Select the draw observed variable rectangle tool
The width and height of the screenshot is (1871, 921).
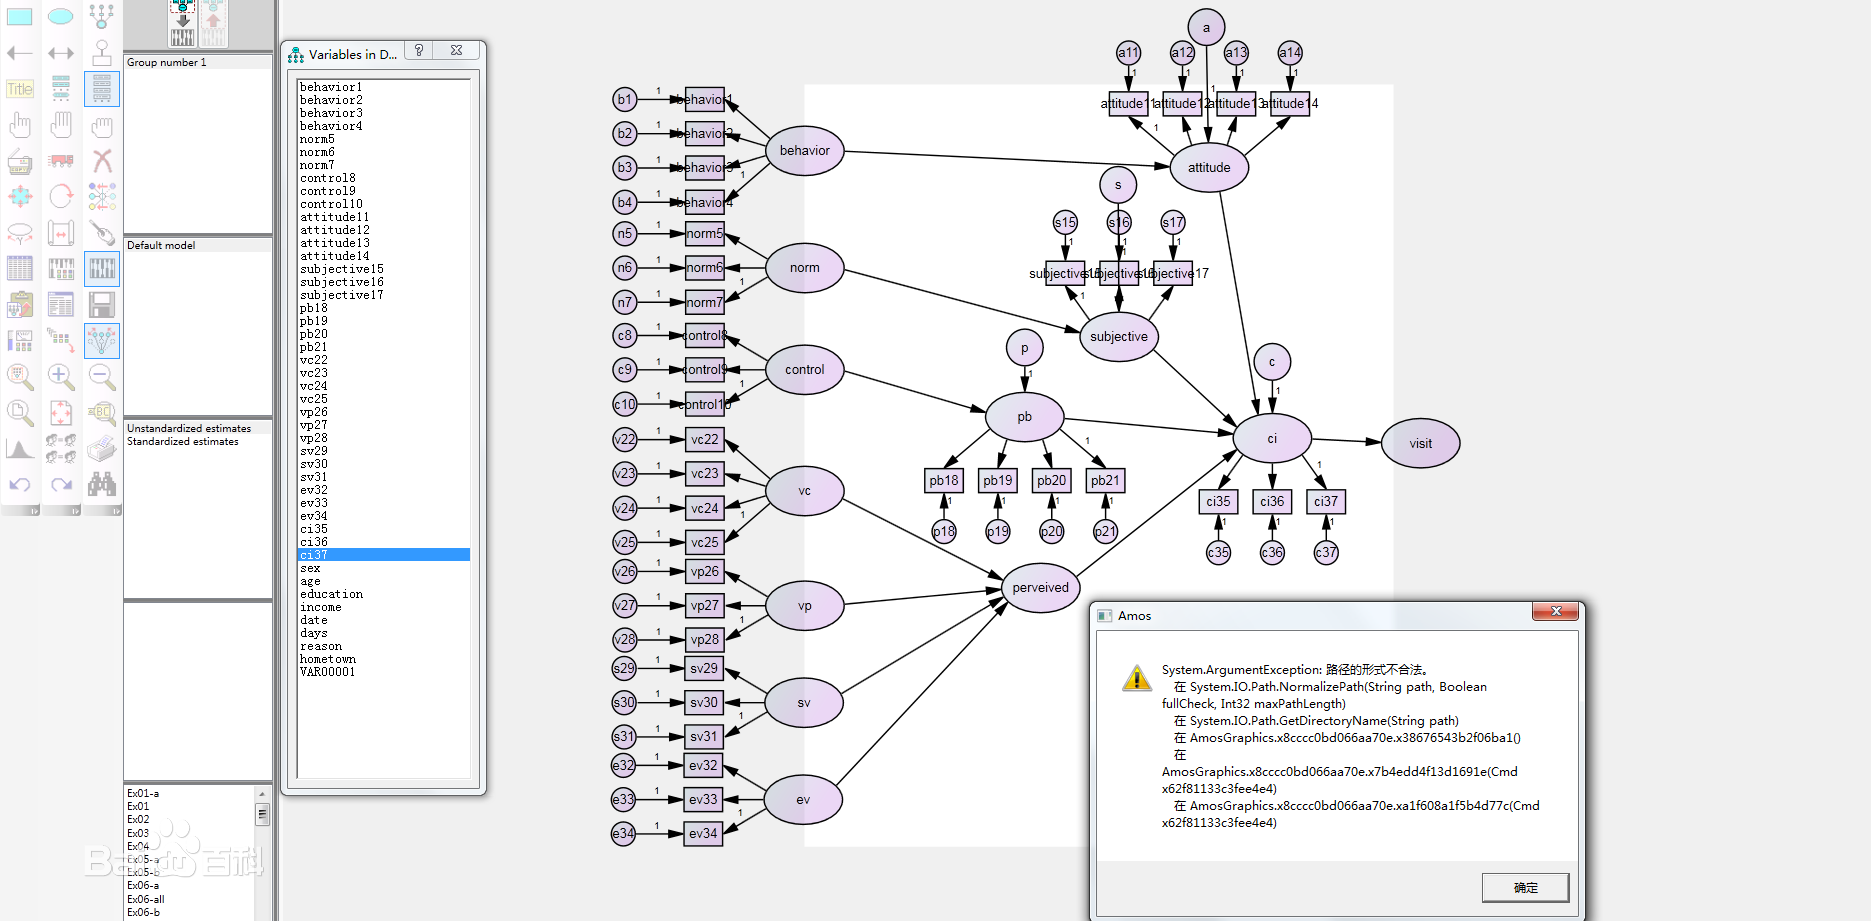tap(20, 16)
